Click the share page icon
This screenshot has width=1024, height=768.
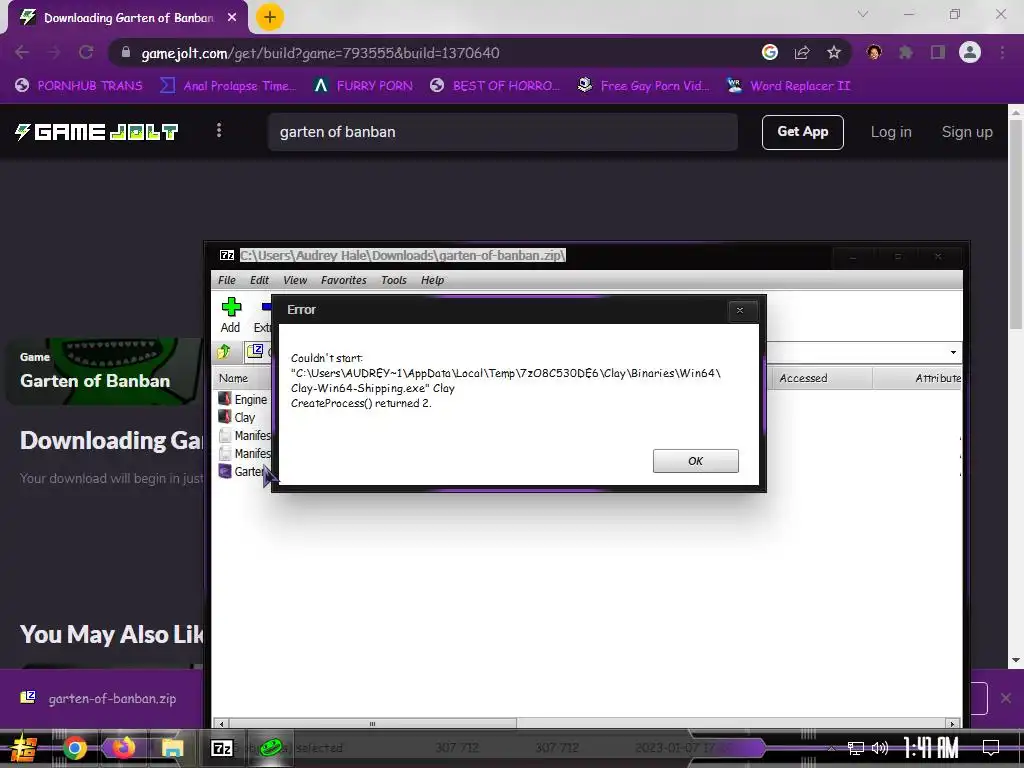click(x=802, y=52)
